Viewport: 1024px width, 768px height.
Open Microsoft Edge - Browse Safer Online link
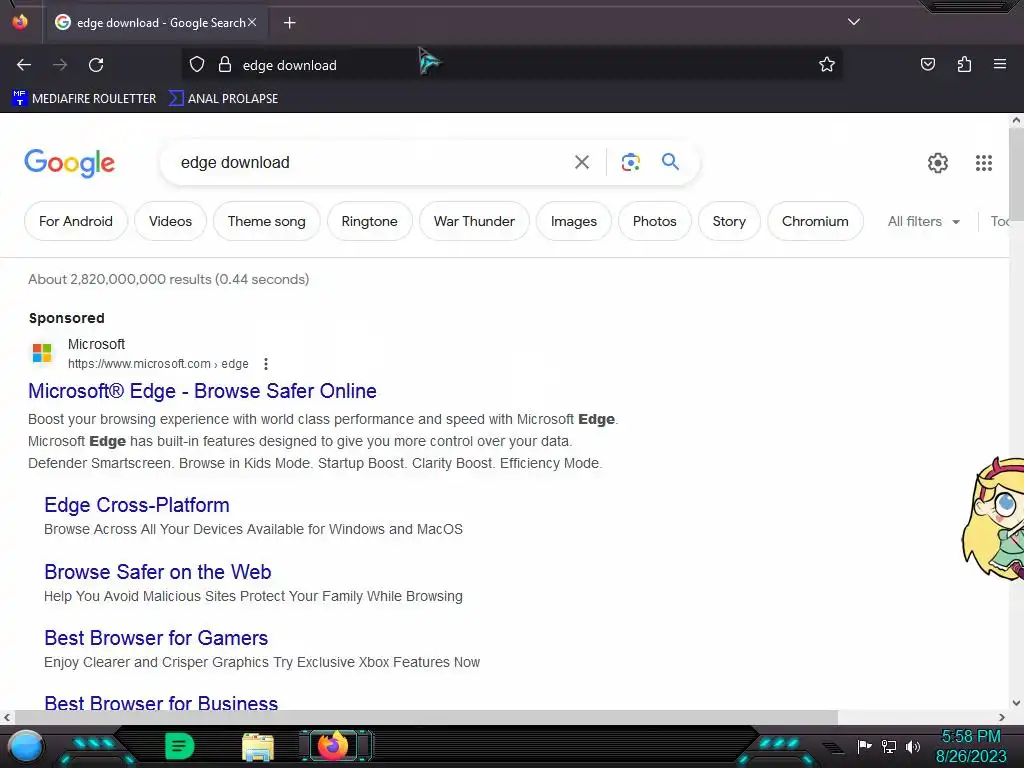pos(202,391)
